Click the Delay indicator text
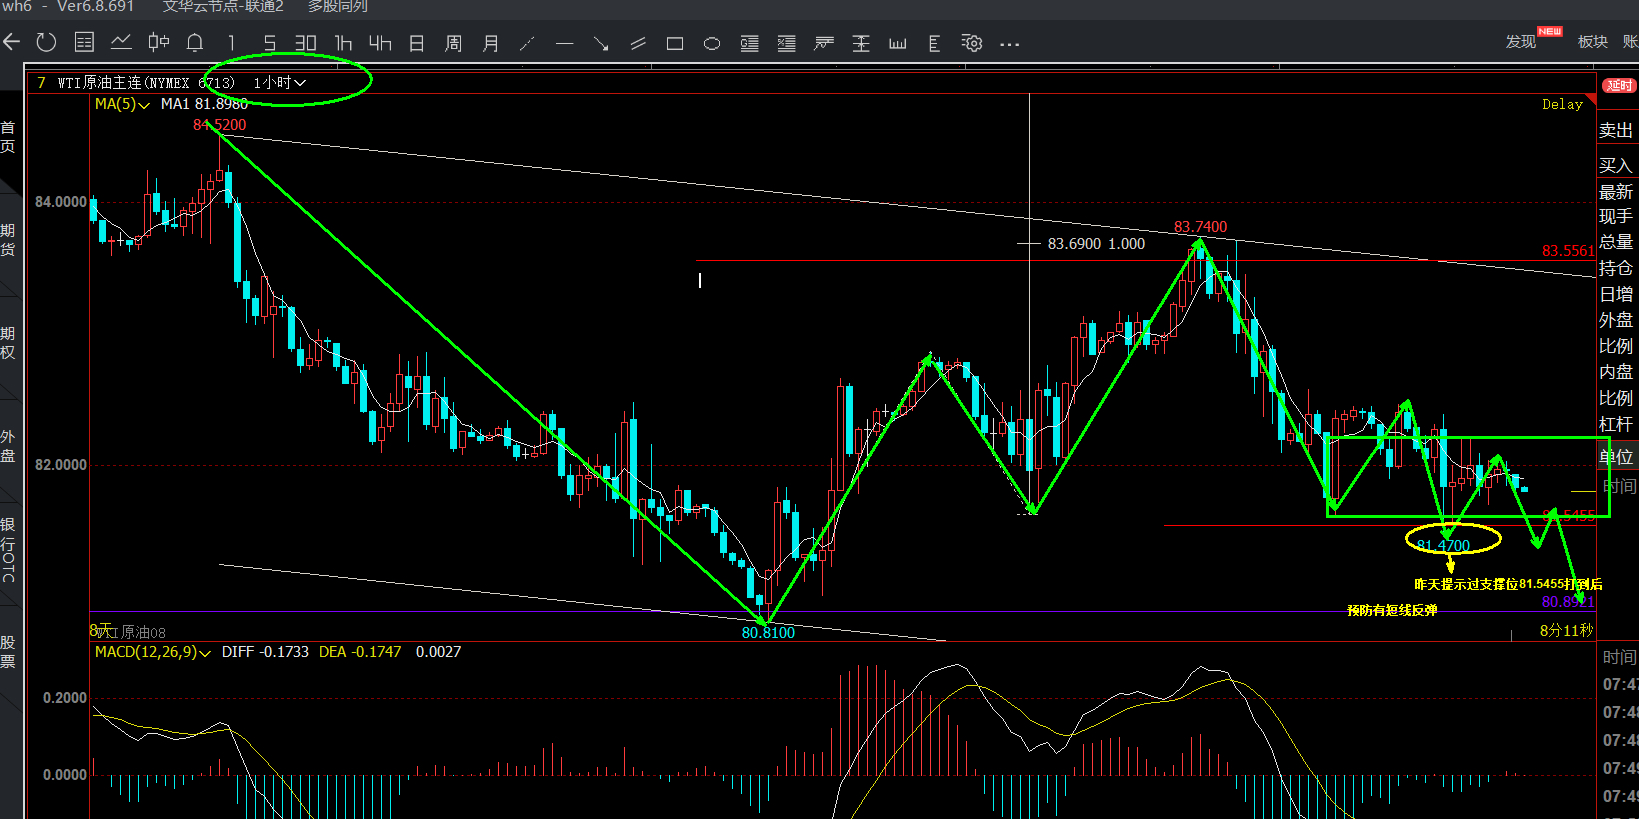 tap(1562, 104)
